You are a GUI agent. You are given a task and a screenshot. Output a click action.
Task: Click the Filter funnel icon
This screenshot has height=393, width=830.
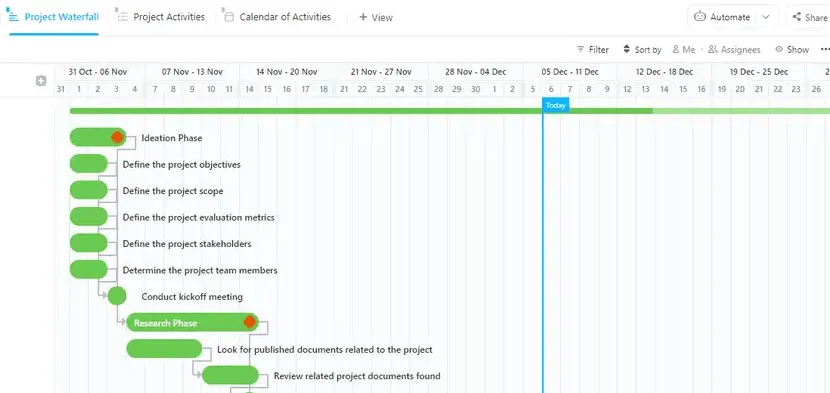[581, 49]
